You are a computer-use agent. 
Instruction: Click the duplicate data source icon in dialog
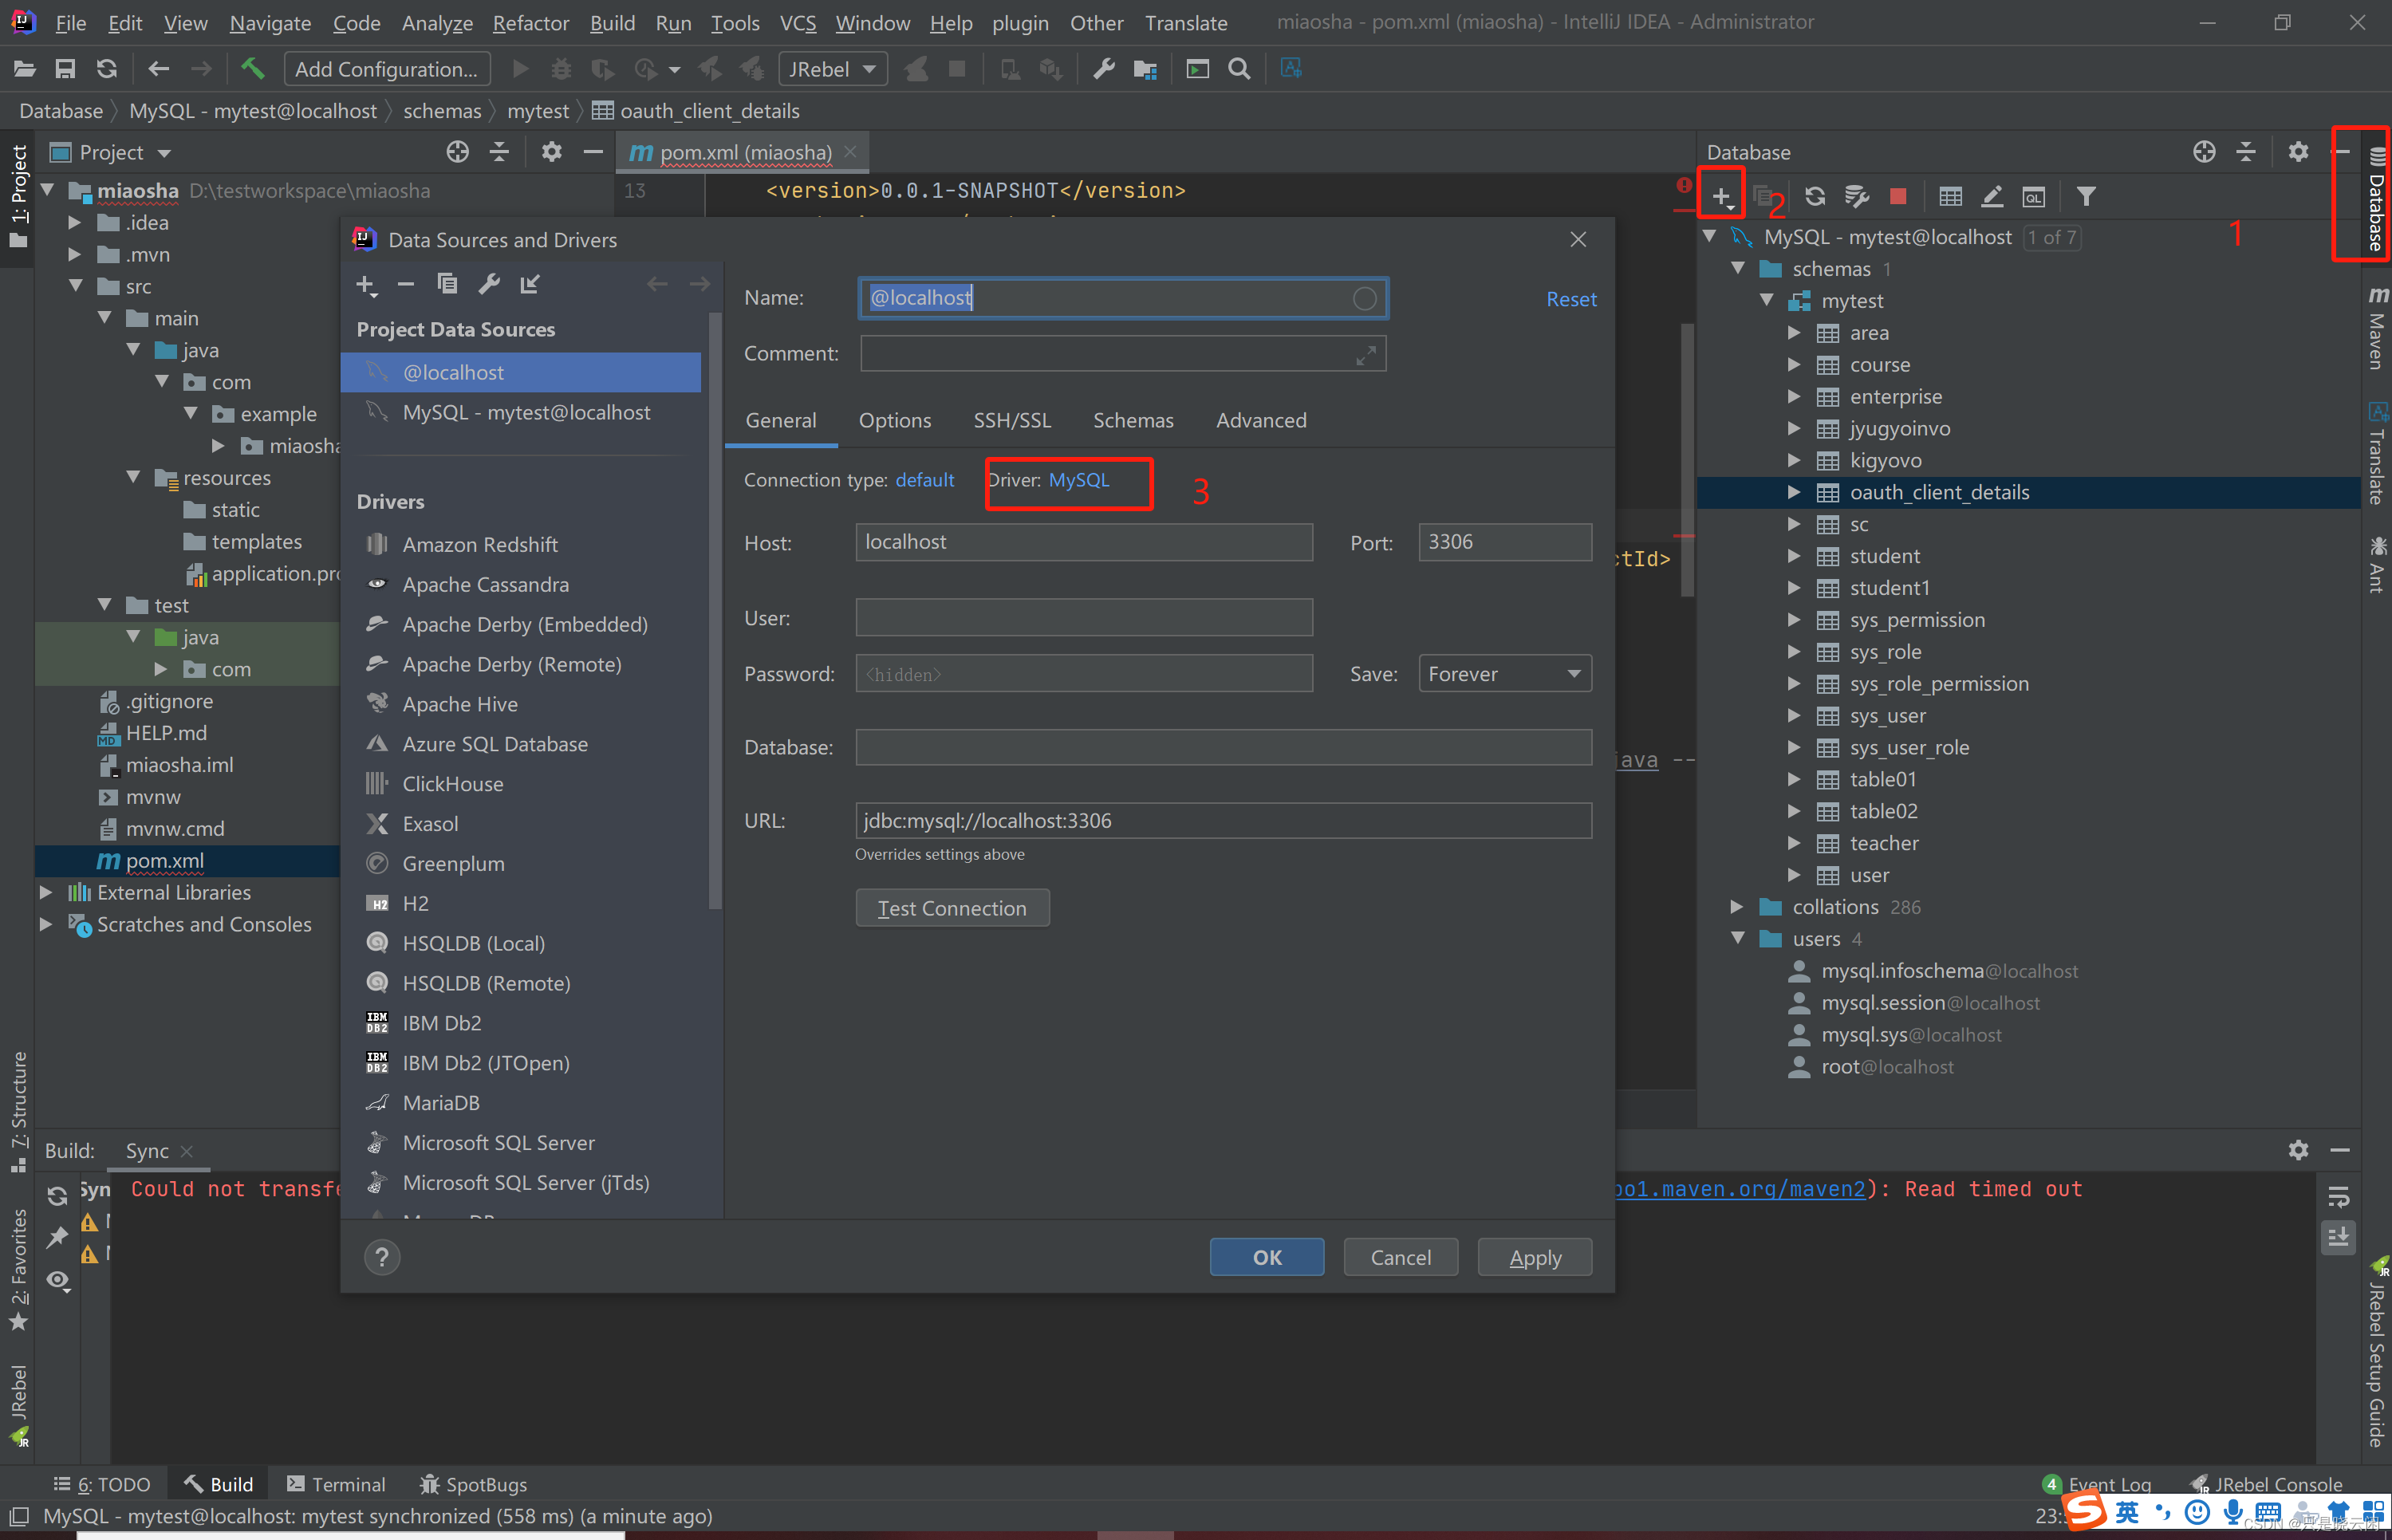[447, 285]
